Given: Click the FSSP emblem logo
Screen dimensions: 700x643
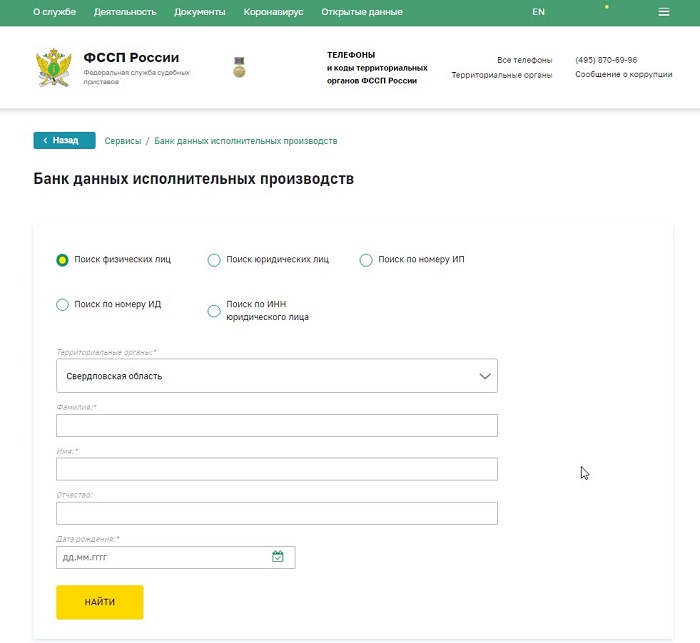Looking at the screenshot, I should click(54, 67).
